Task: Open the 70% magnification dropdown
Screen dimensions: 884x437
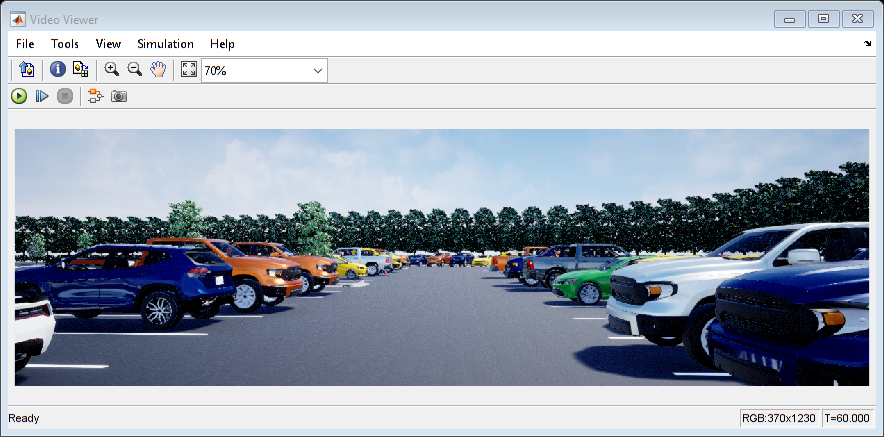Action: pyautogui.click(x=264, y=70)
